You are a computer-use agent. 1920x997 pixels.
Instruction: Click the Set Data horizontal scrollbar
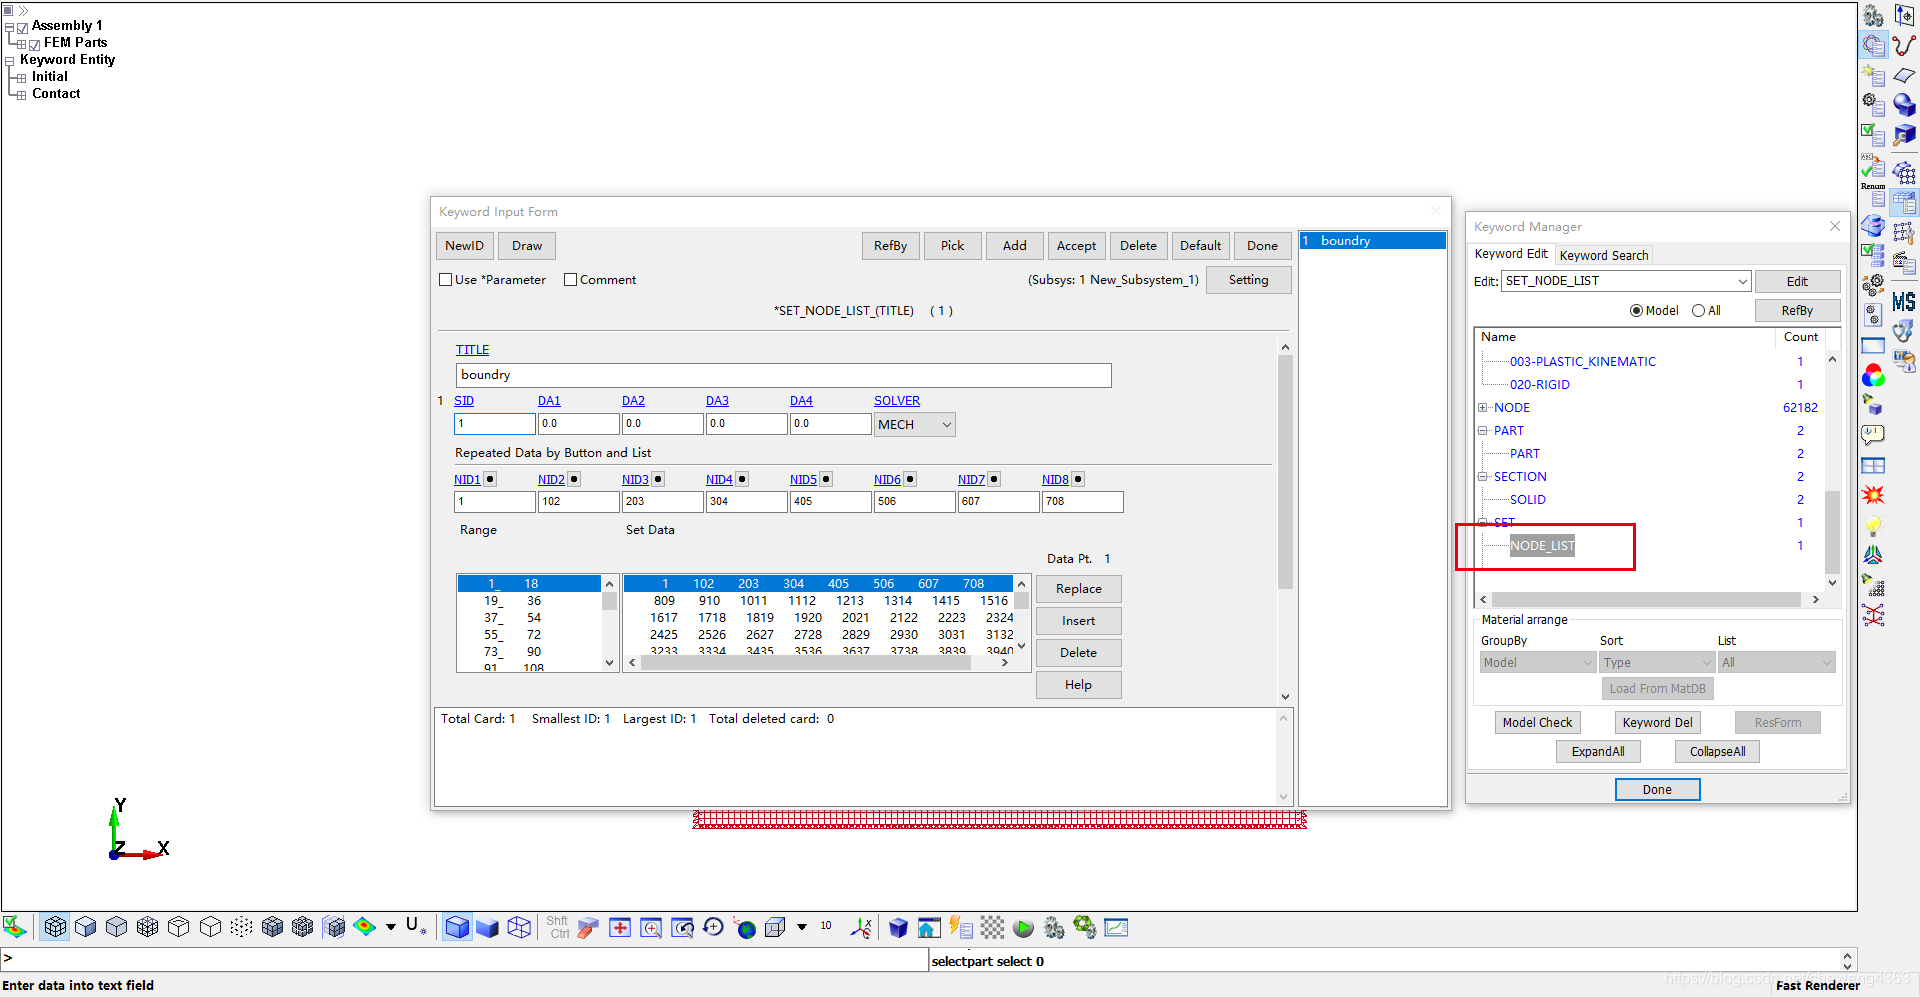pos(806,663)
